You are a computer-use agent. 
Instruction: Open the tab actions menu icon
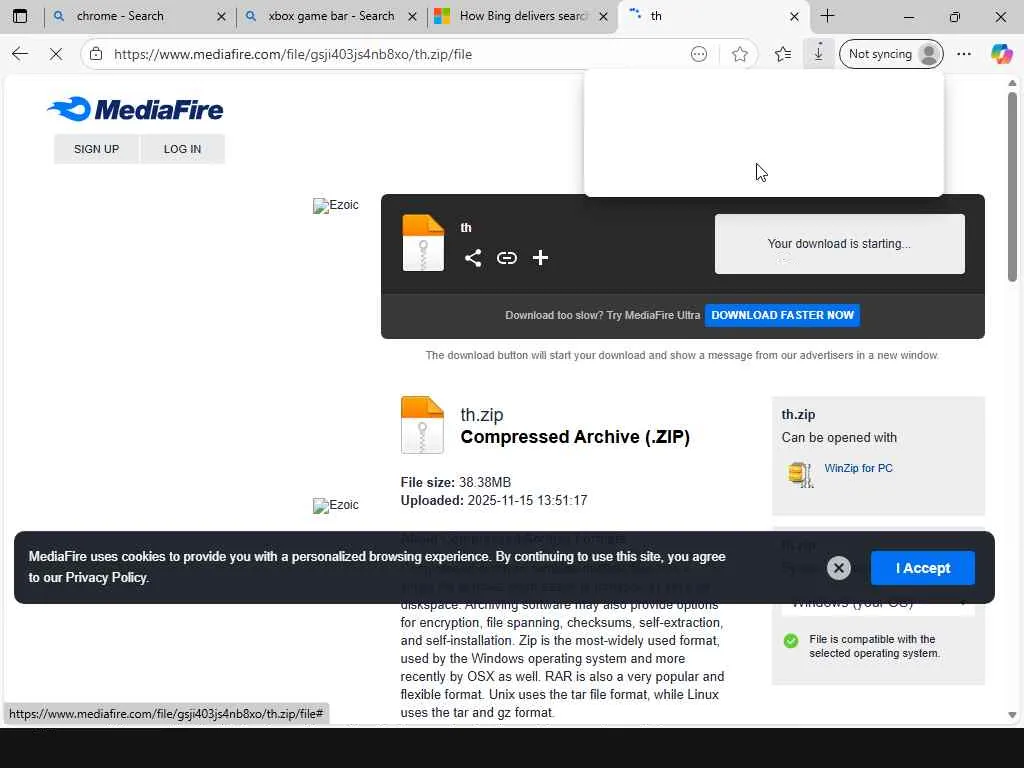click(x=20, y=16)
